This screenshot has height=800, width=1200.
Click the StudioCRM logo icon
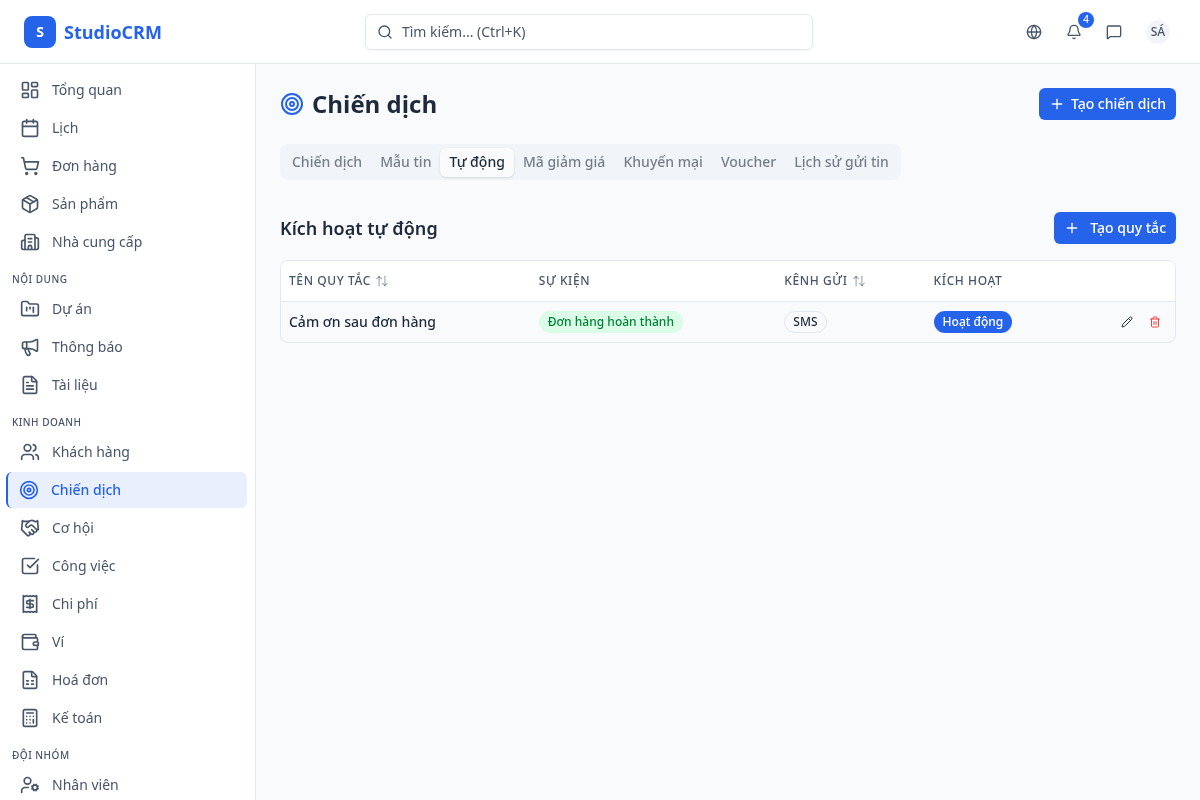click(x=40, y=32)
